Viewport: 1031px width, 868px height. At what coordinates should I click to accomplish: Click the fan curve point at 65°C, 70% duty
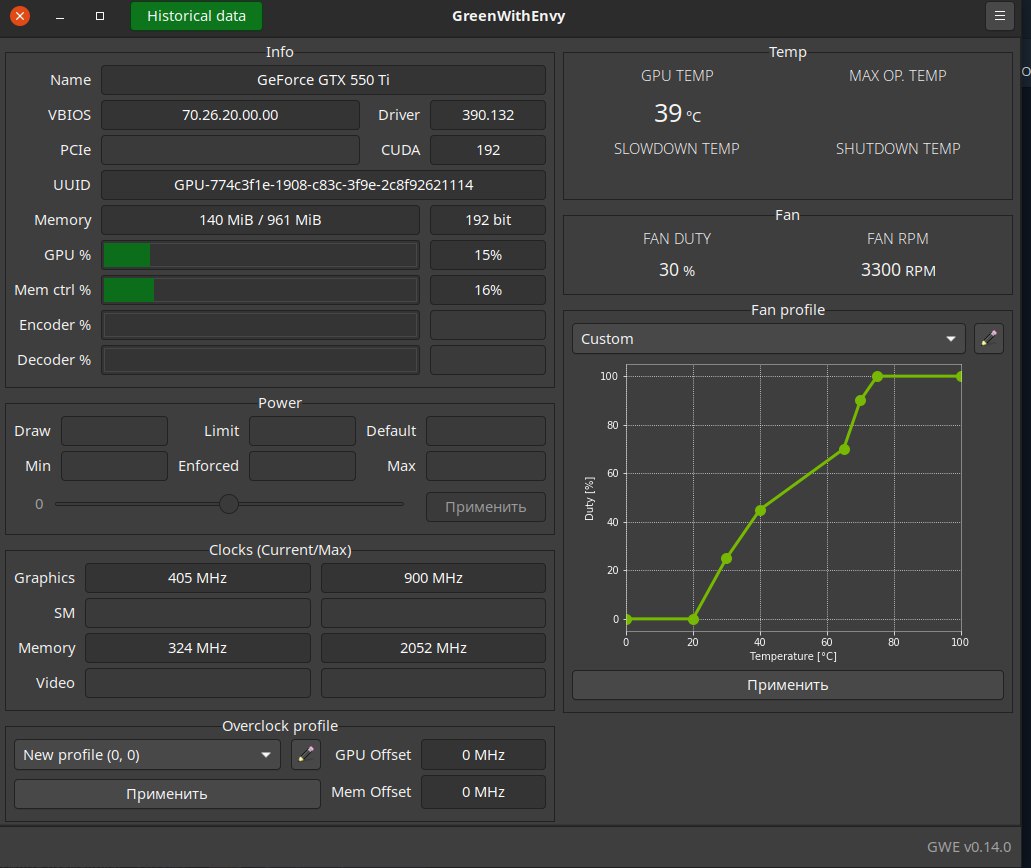pos(844,449)
